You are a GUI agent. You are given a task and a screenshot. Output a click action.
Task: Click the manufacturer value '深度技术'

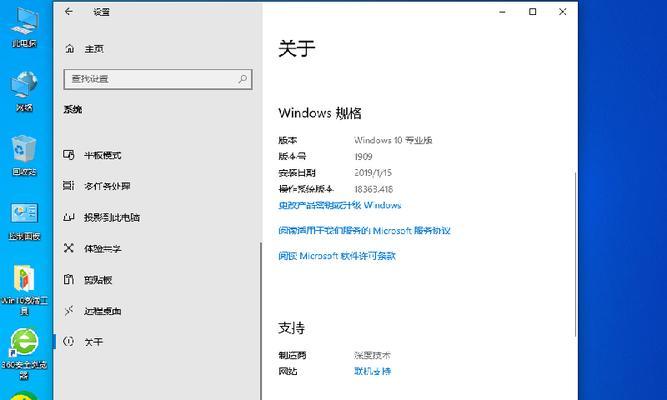tap(372, 355)
